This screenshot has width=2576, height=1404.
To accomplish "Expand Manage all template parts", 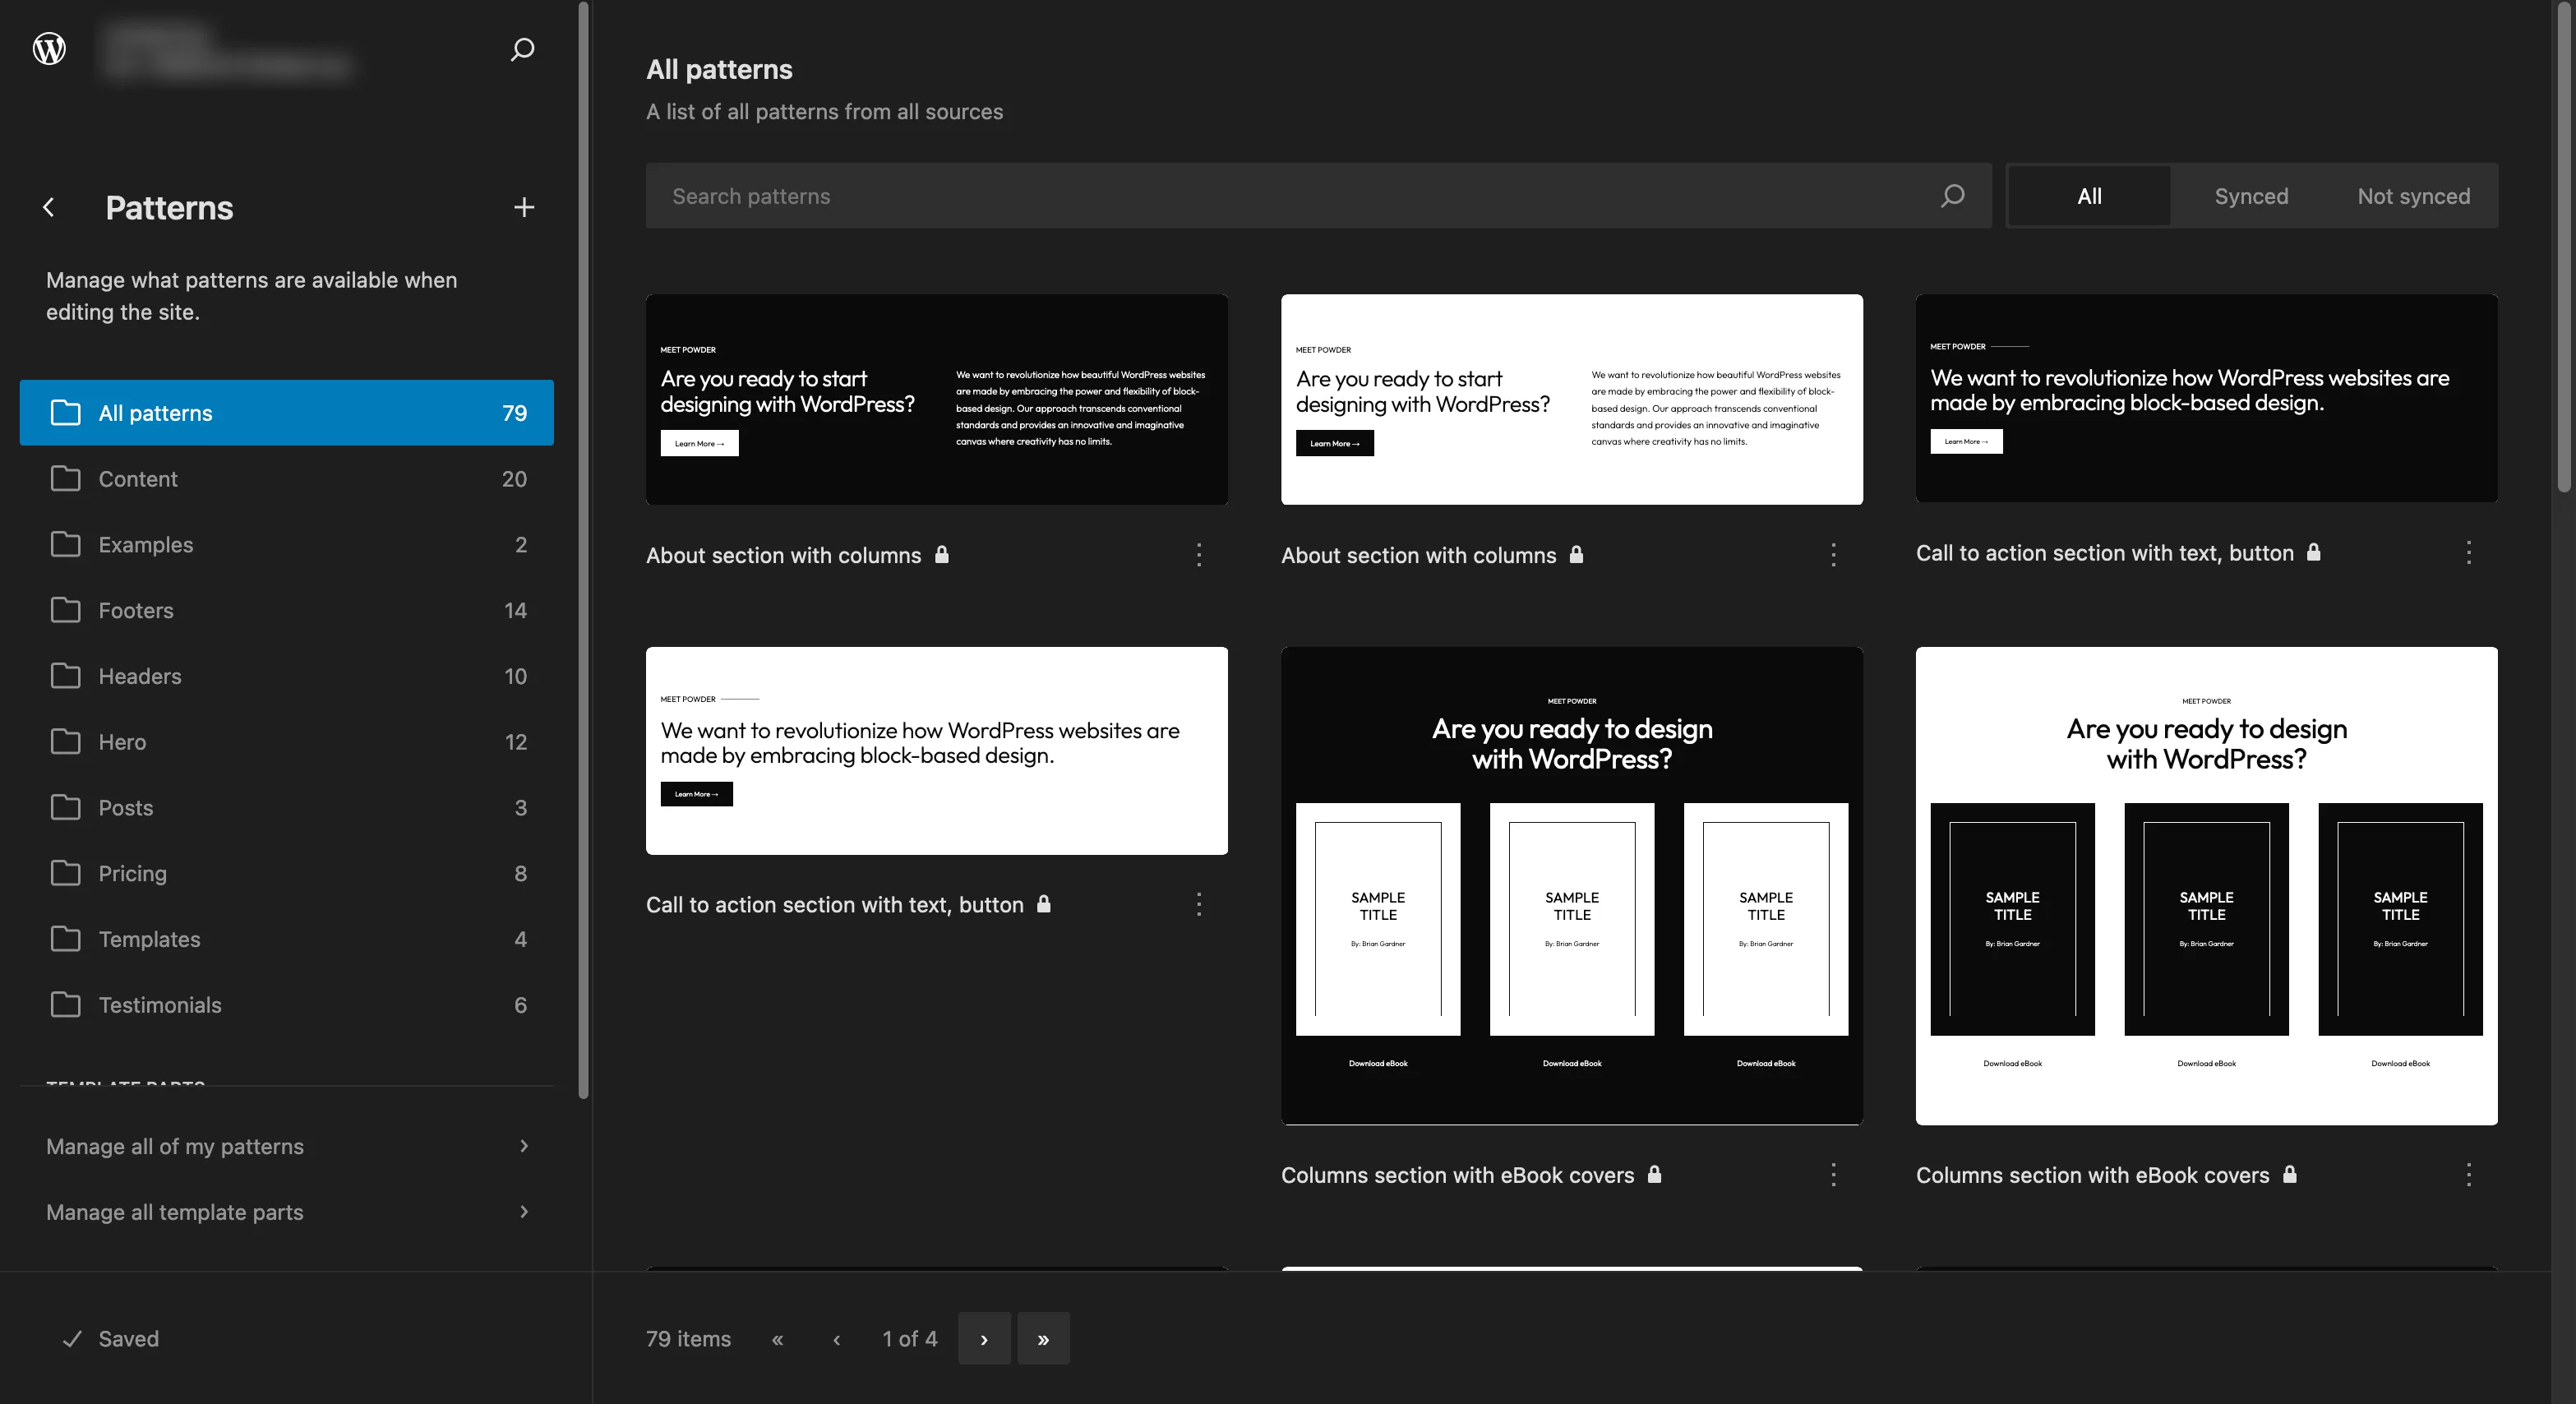I will point(285,1210).
